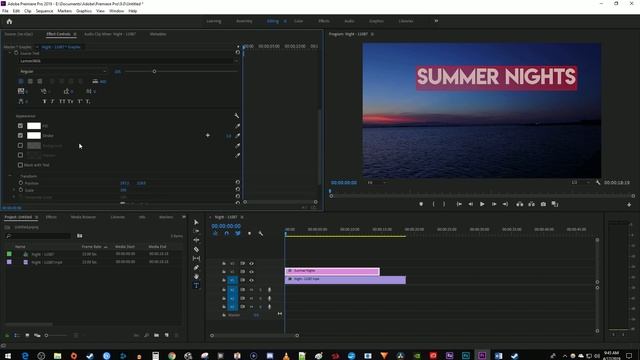This screenshot has width=640, height=360.
Task: Show more workspaces with double chevron
Action: click(x=436, y=21)
